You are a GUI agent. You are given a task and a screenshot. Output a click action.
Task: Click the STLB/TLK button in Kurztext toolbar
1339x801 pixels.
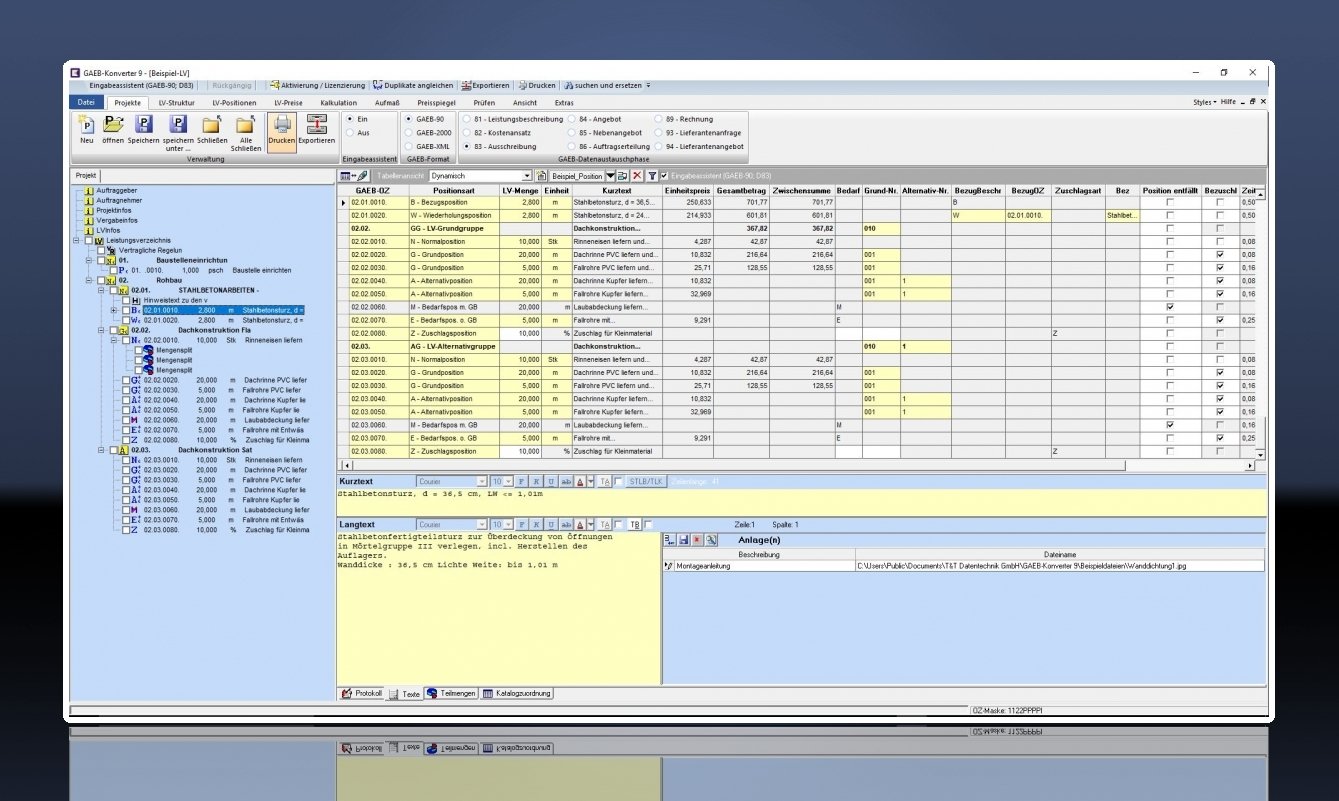(647, 481)
